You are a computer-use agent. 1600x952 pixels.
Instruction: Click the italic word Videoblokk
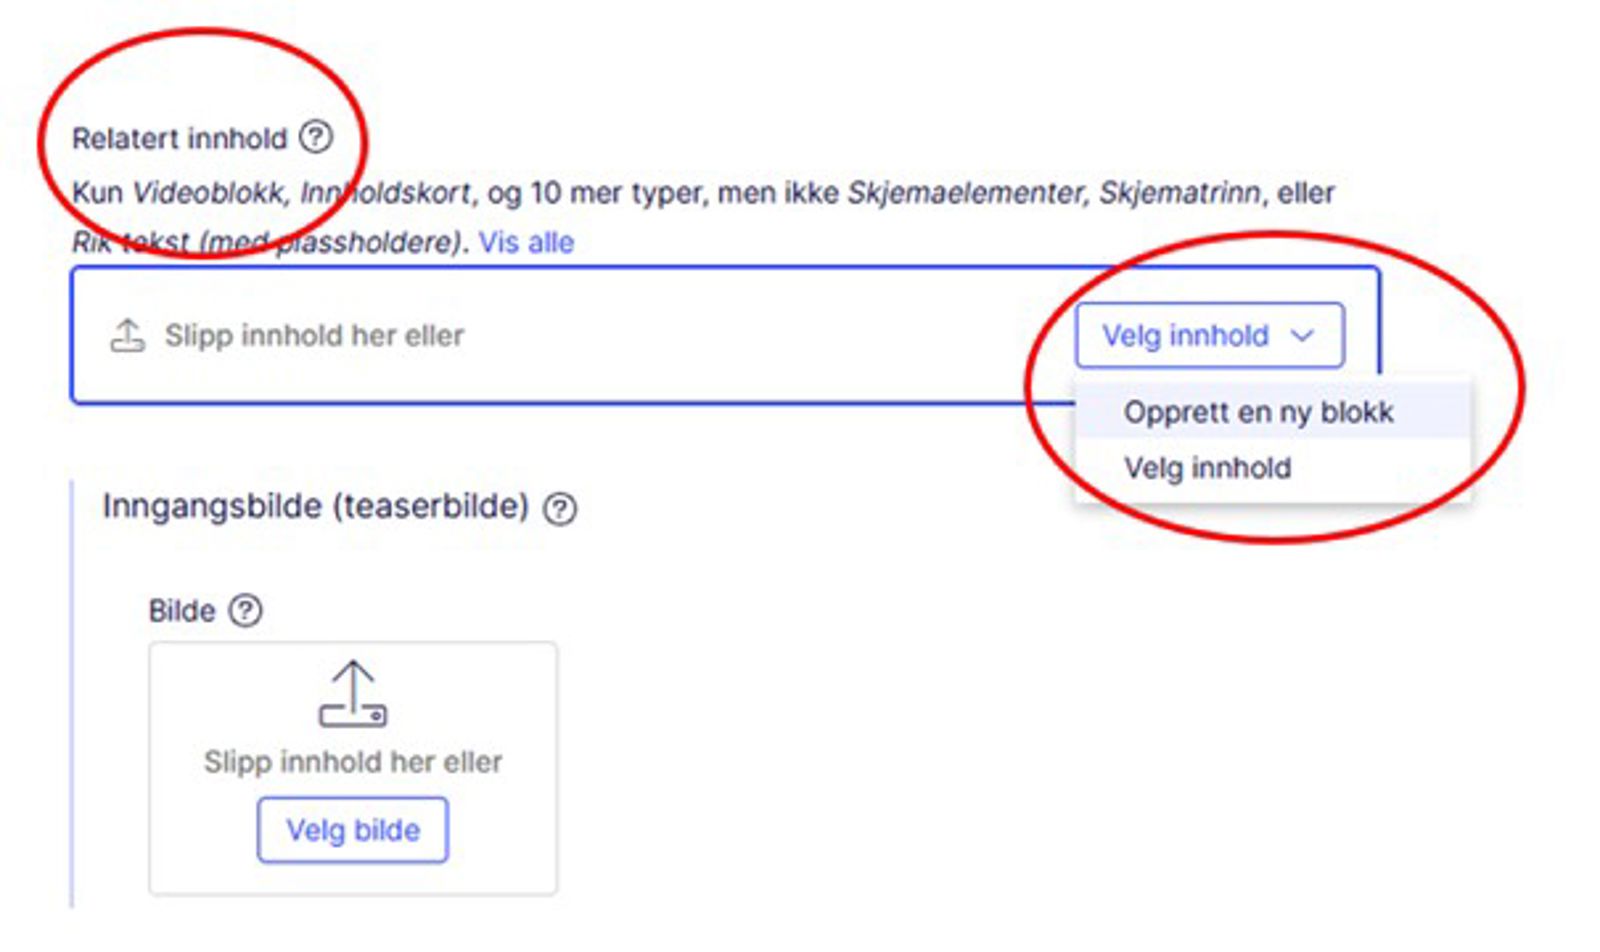point(207,192)
